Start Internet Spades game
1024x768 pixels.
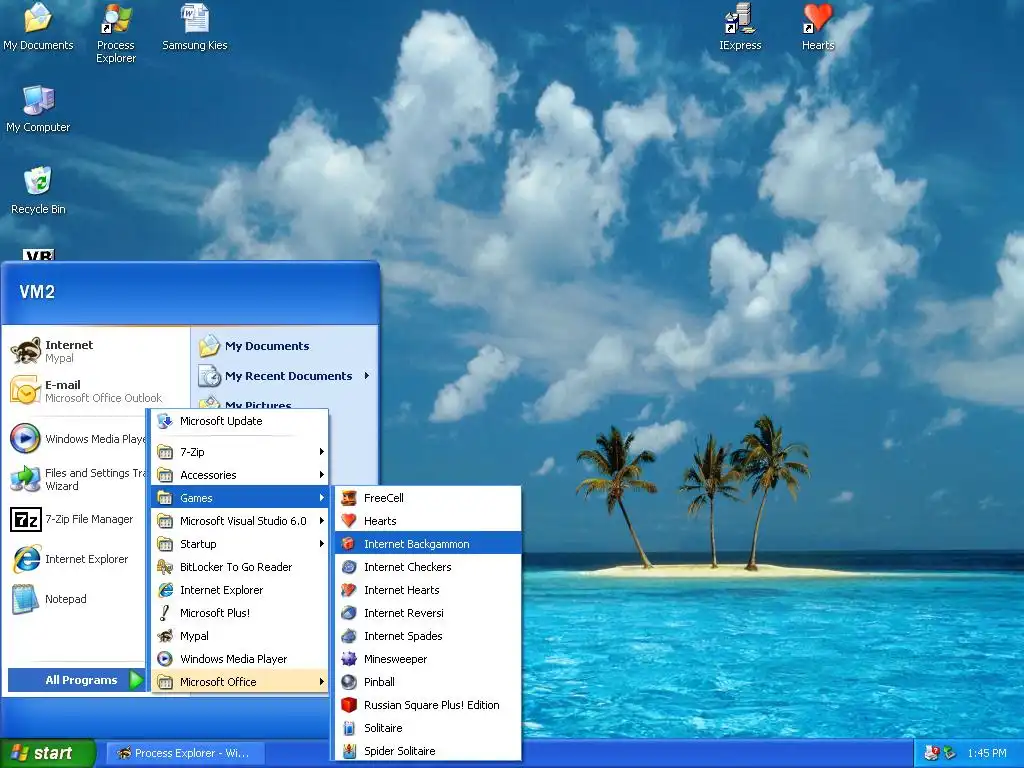coord(428,635)
